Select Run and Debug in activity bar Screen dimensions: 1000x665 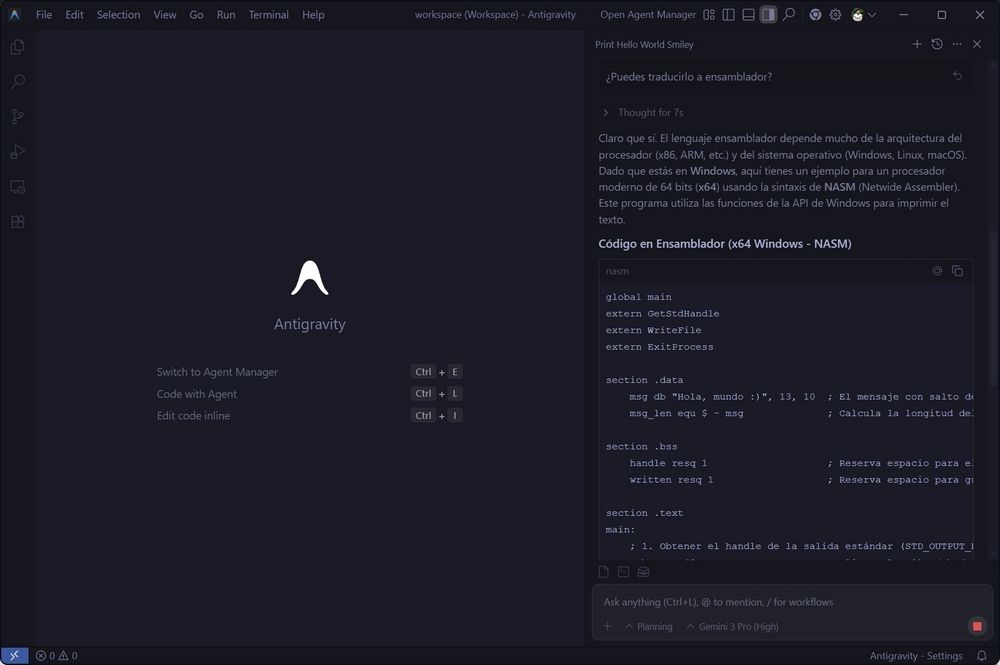click(x=16, y=151)
